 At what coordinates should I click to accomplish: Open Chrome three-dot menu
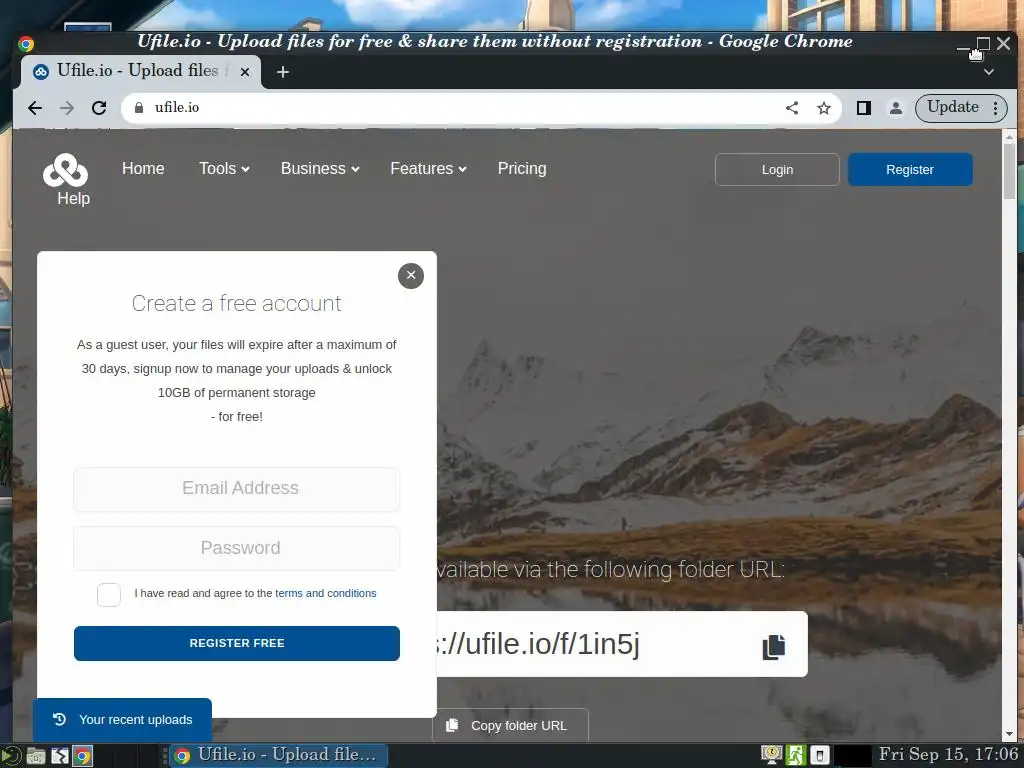(x=995, y=108)
